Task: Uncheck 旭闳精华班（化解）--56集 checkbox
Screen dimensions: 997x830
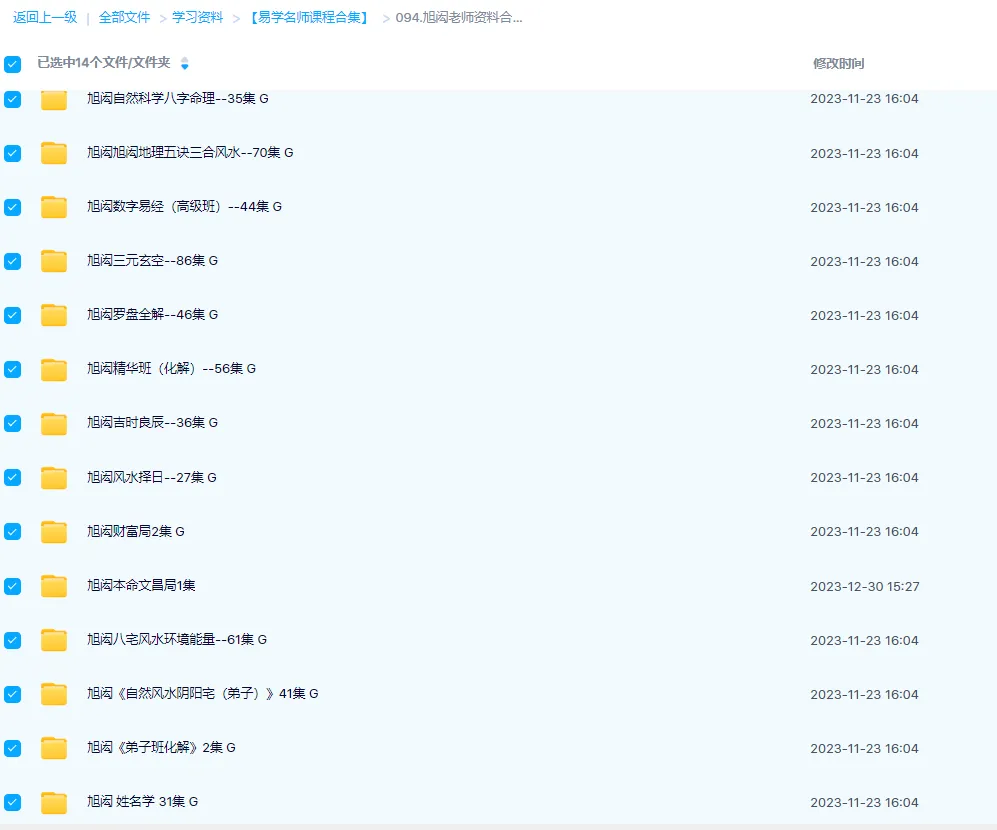Action: [13, 370]
